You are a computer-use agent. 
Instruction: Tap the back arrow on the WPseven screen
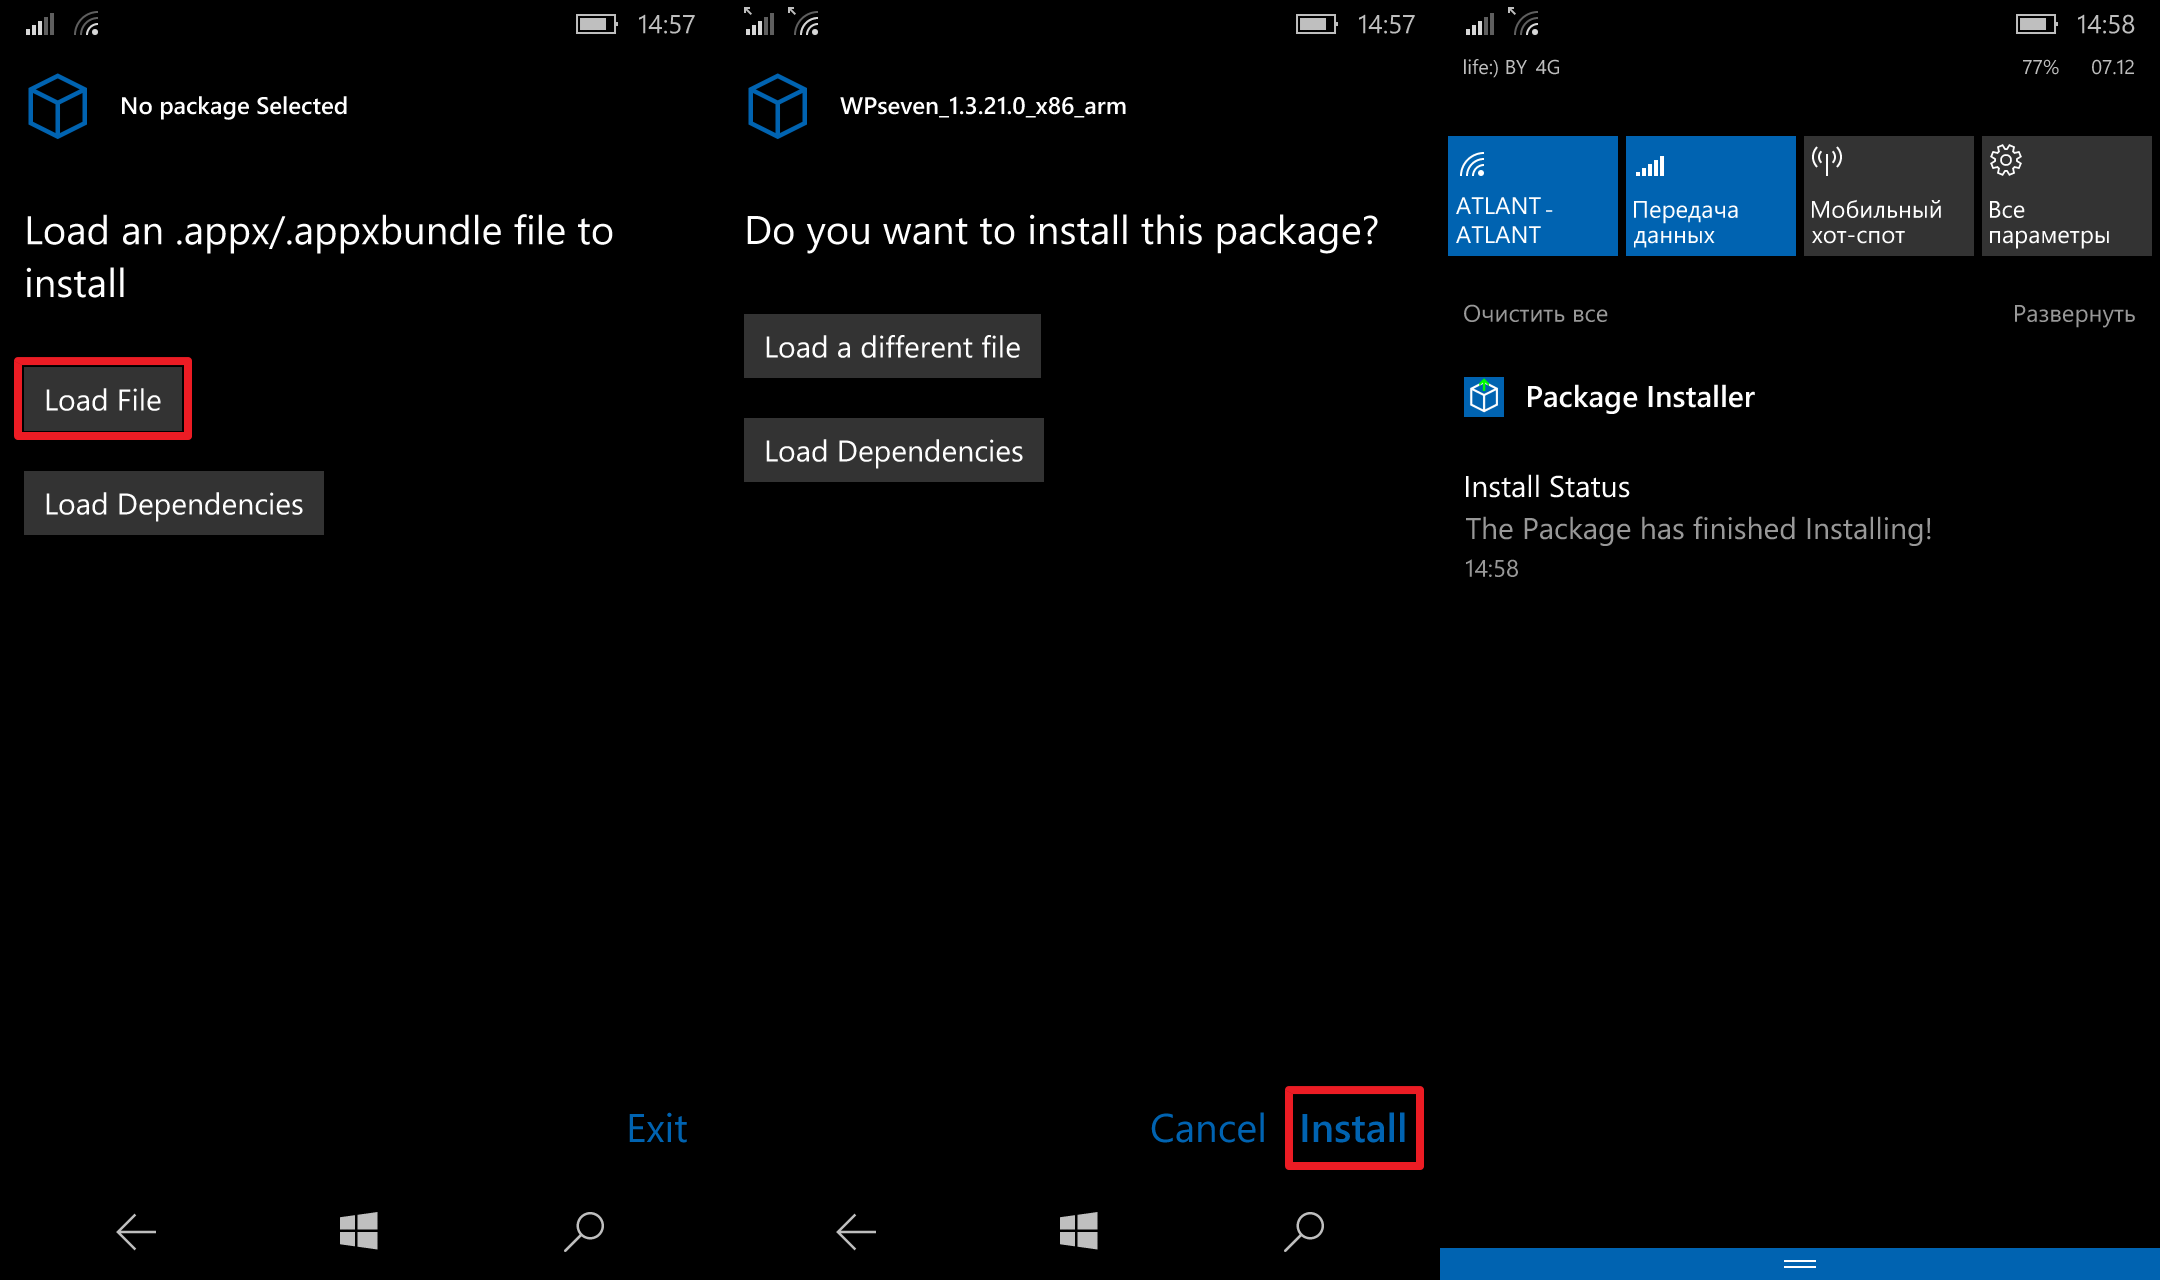856,1231
